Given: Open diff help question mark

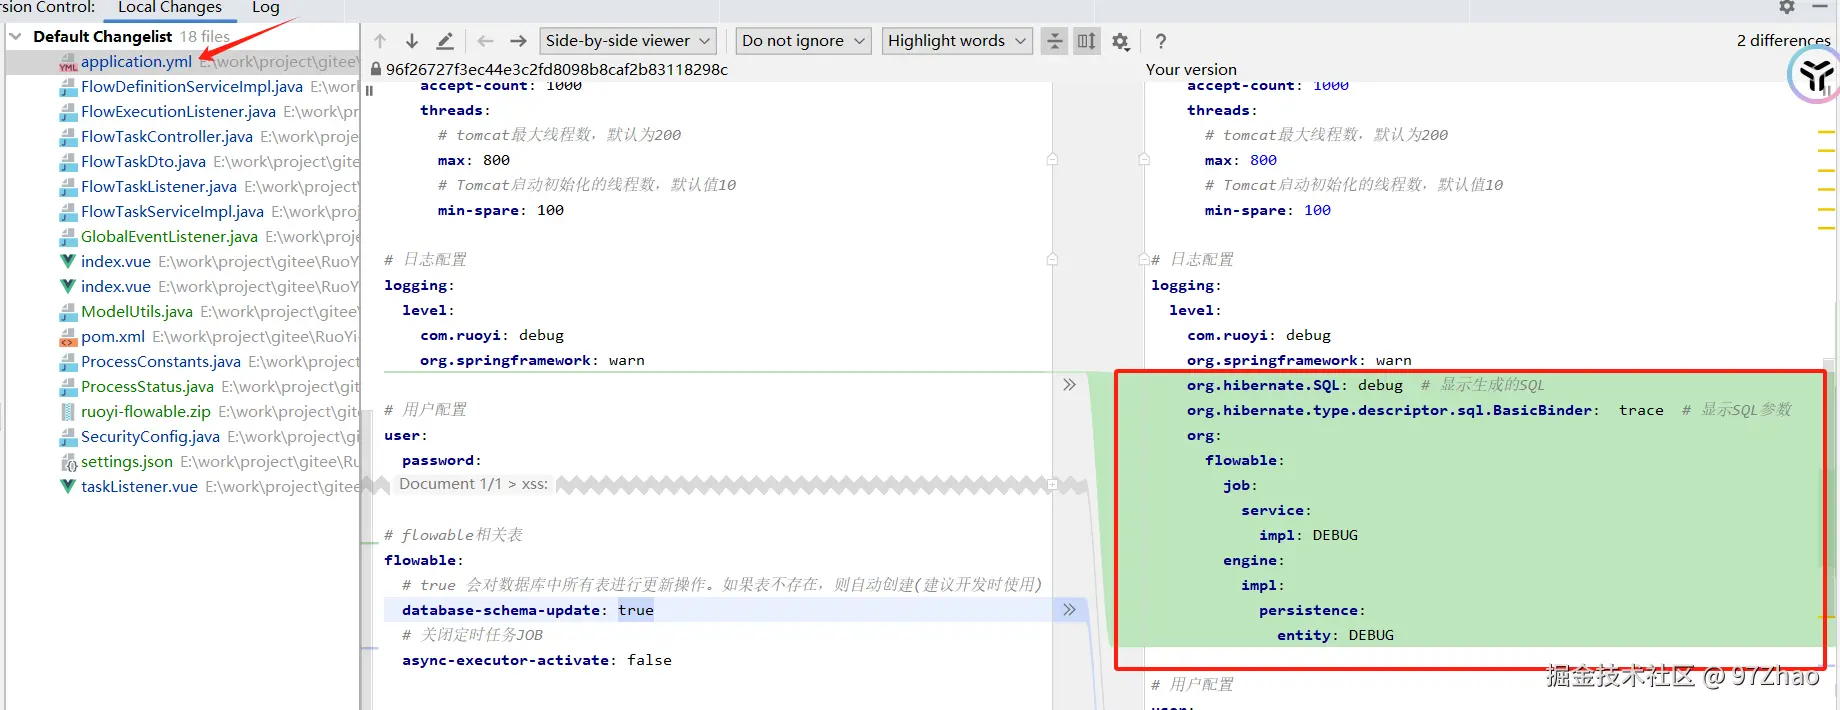Looking at the screenshot, I should pos(1160,41).
